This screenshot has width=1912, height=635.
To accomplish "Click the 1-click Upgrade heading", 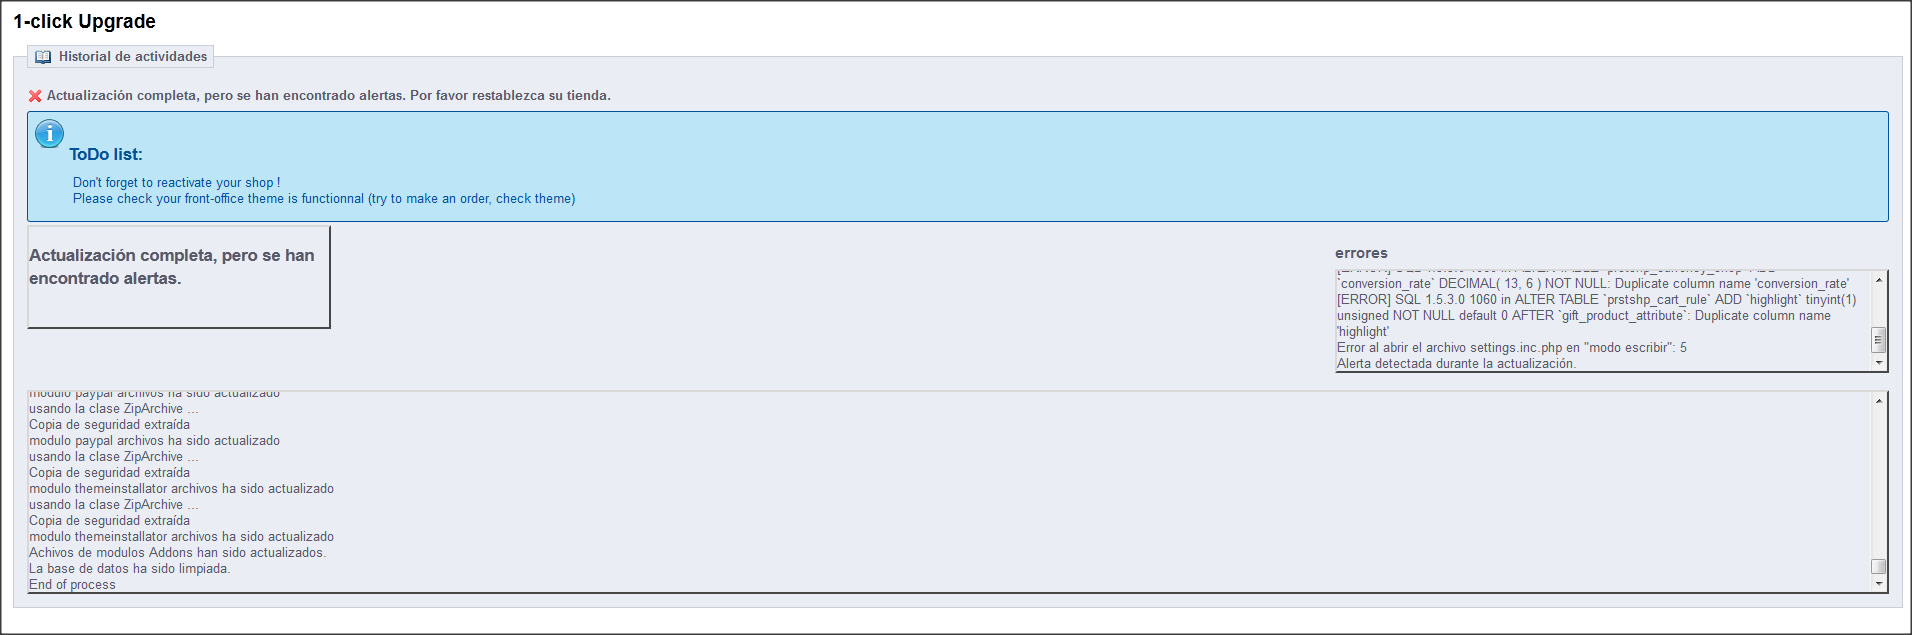I will coord(84,21).
